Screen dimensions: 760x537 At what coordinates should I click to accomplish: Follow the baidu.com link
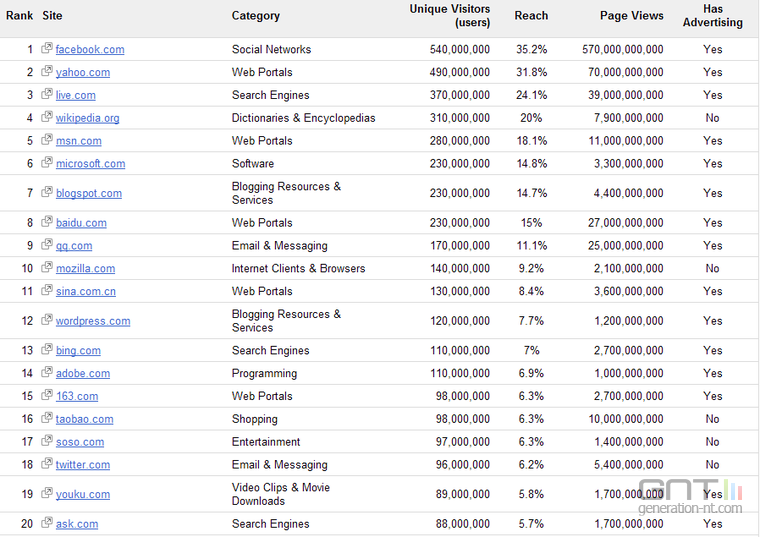coord(81,223)
